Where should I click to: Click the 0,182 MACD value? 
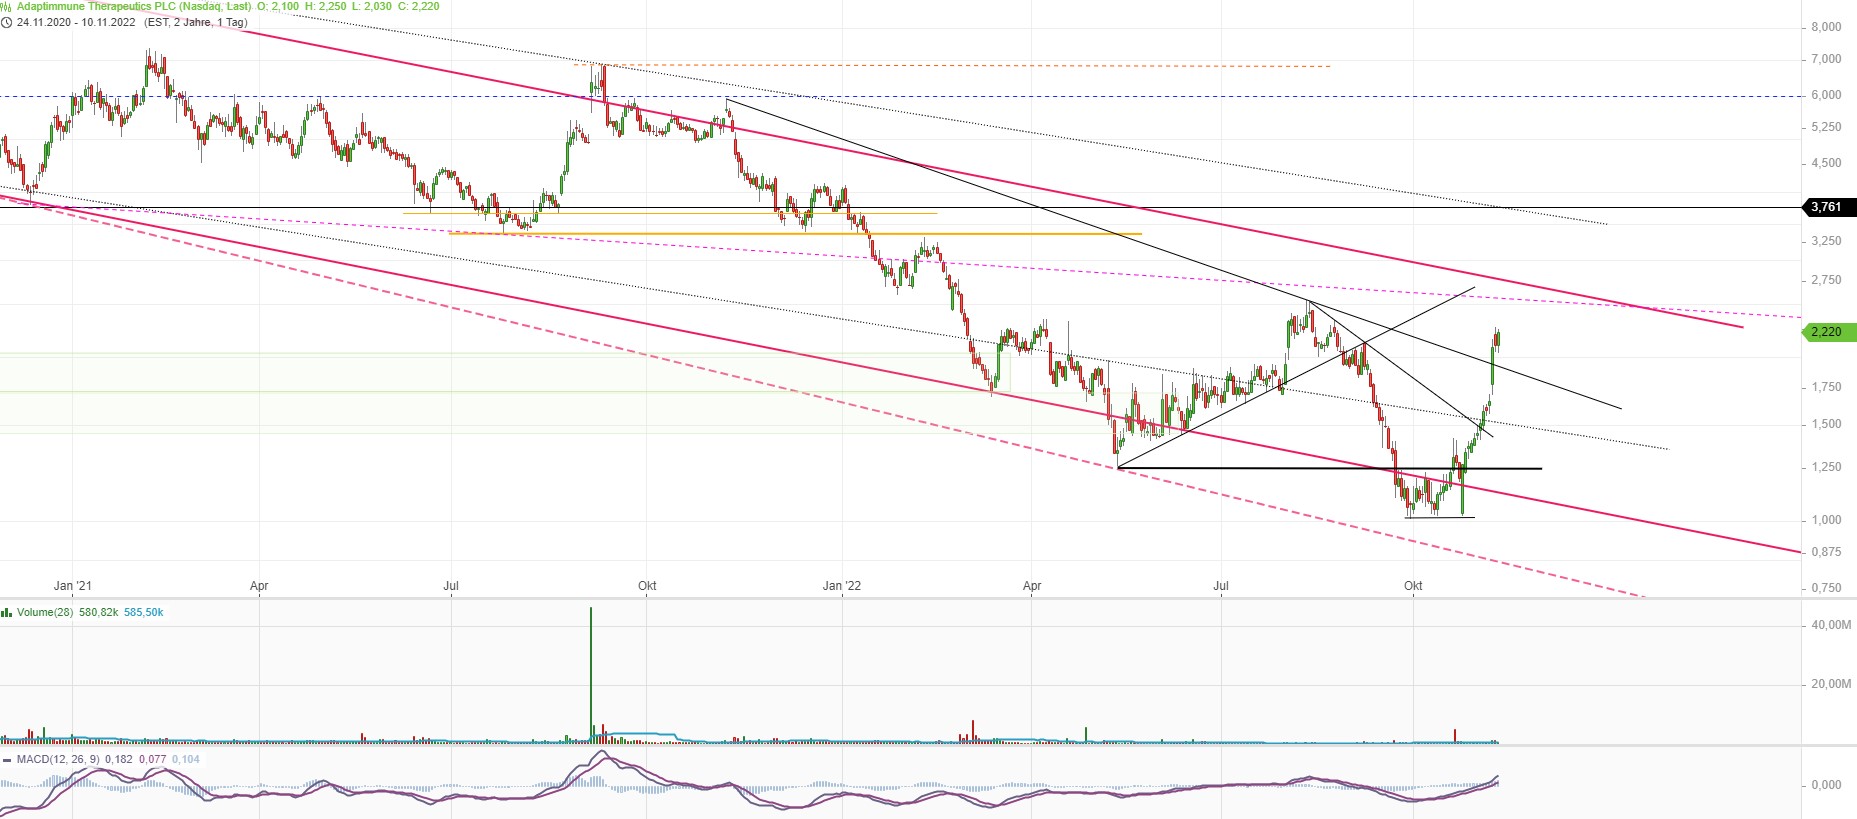click(118, 760)
